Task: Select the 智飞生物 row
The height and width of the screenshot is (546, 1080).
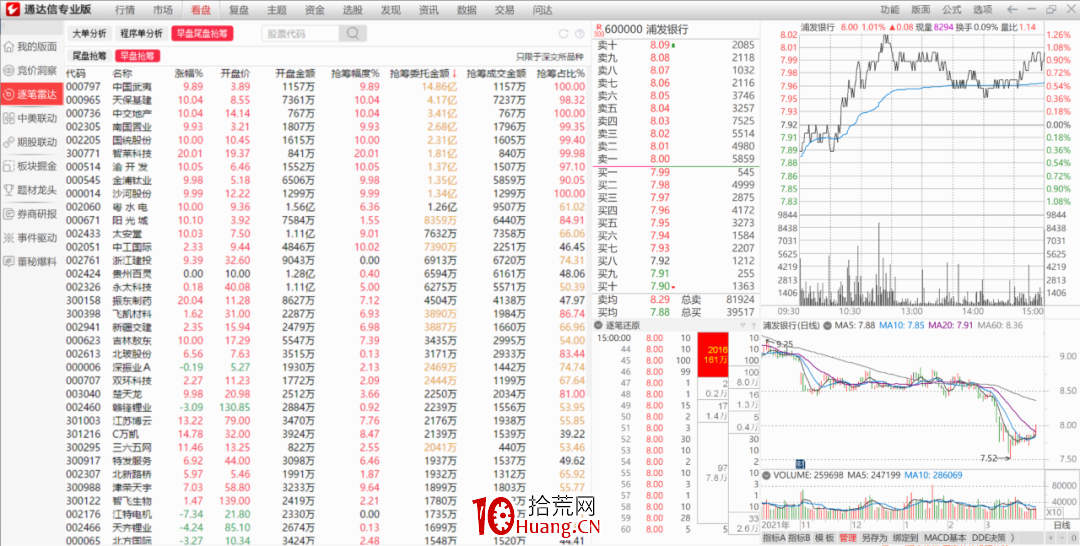Action: [x=325, y=501]
